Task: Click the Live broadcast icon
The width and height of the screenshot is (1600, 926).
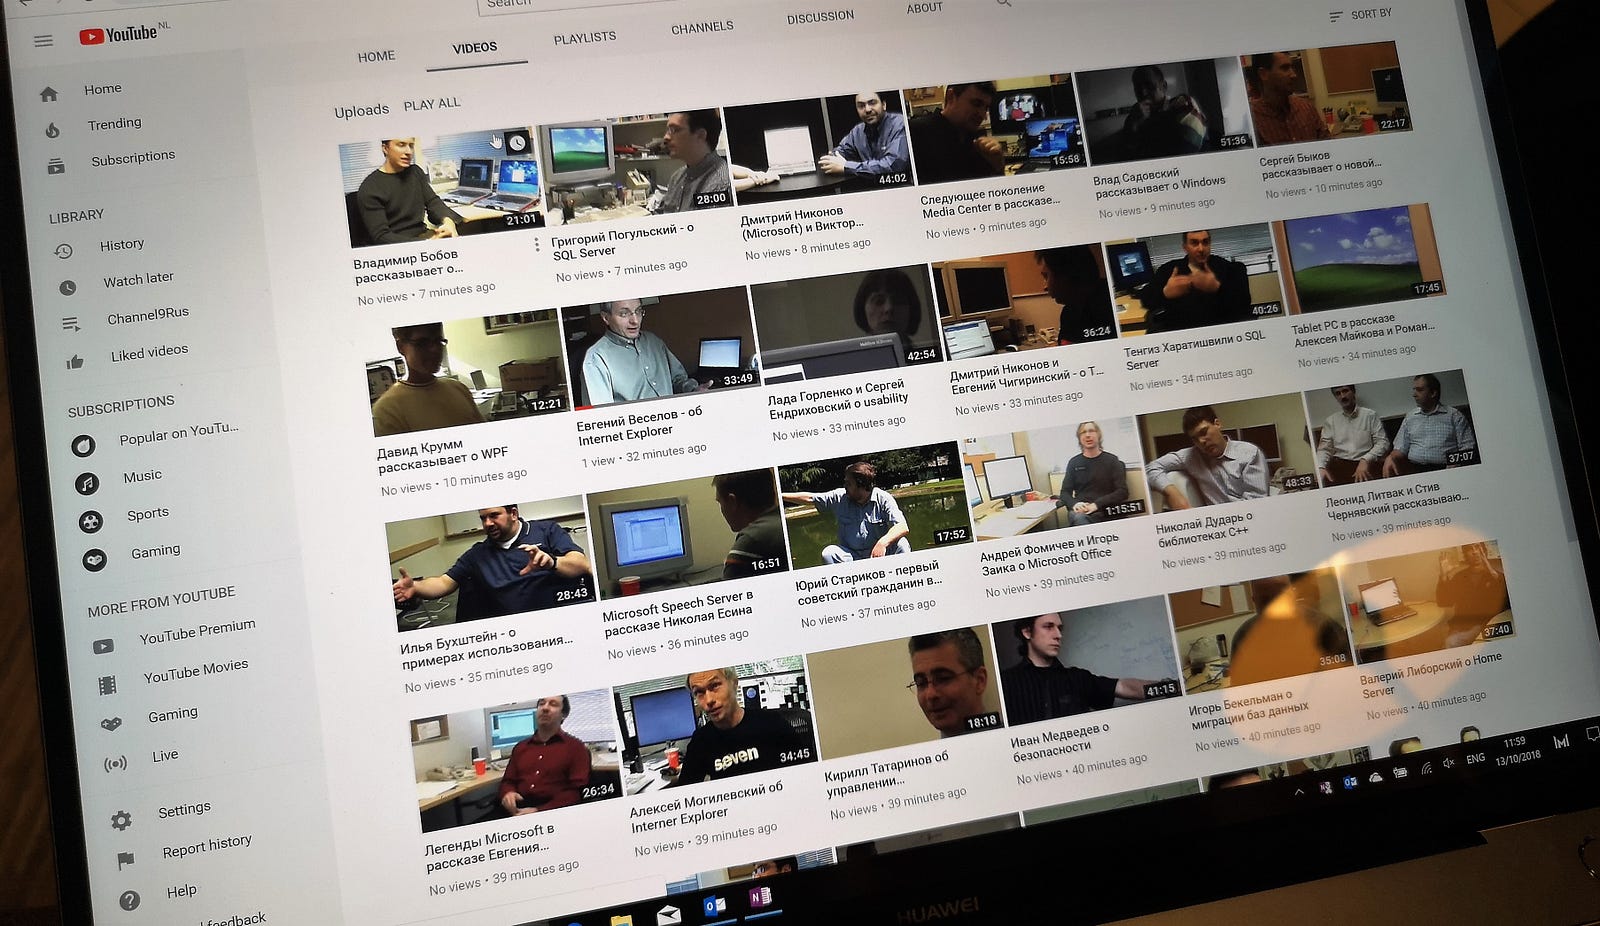Action: pyautogui.click(x=115, y=764)
